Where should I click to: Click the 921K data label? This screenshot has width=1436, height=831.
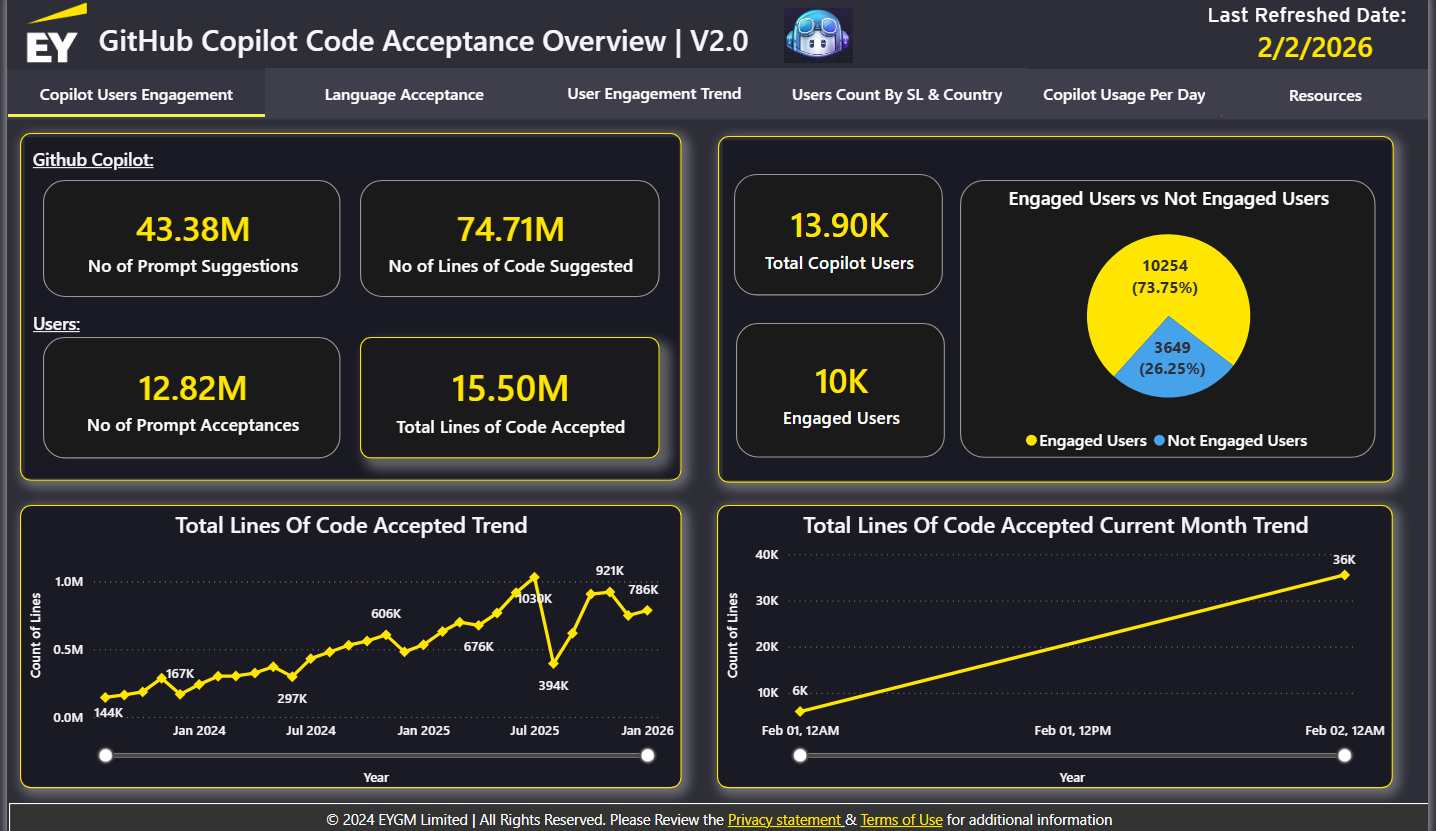pyautogui.click(x=609, y=570)
